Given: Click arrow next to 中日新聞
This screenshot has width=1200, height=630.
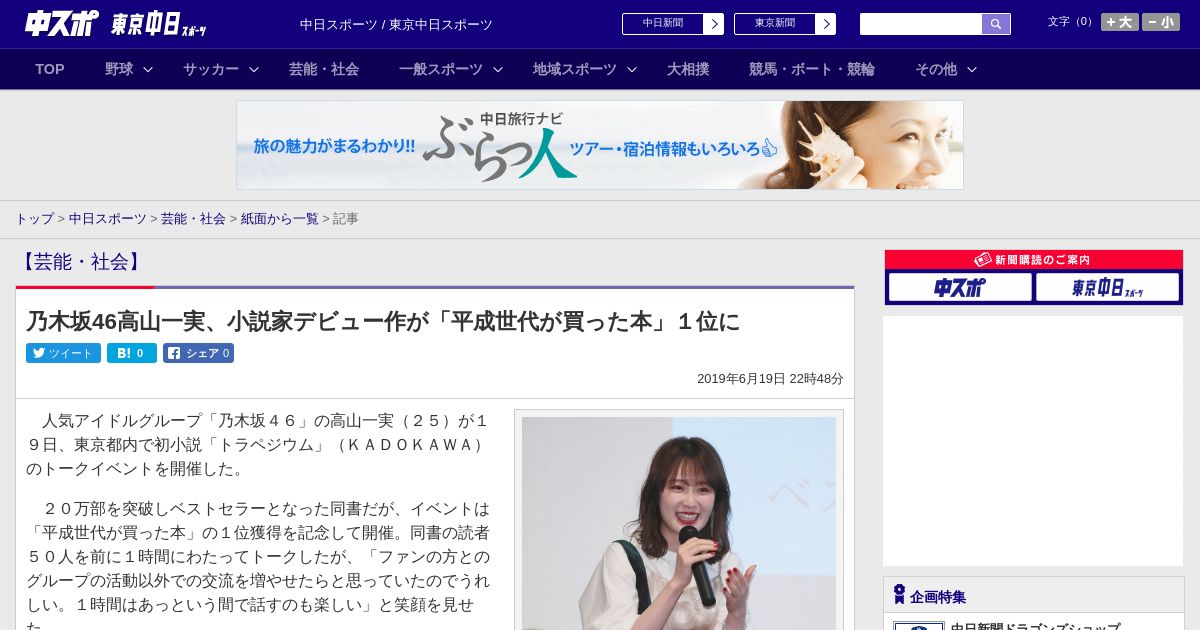Looking at the screenshot, I should coord(713,24).
